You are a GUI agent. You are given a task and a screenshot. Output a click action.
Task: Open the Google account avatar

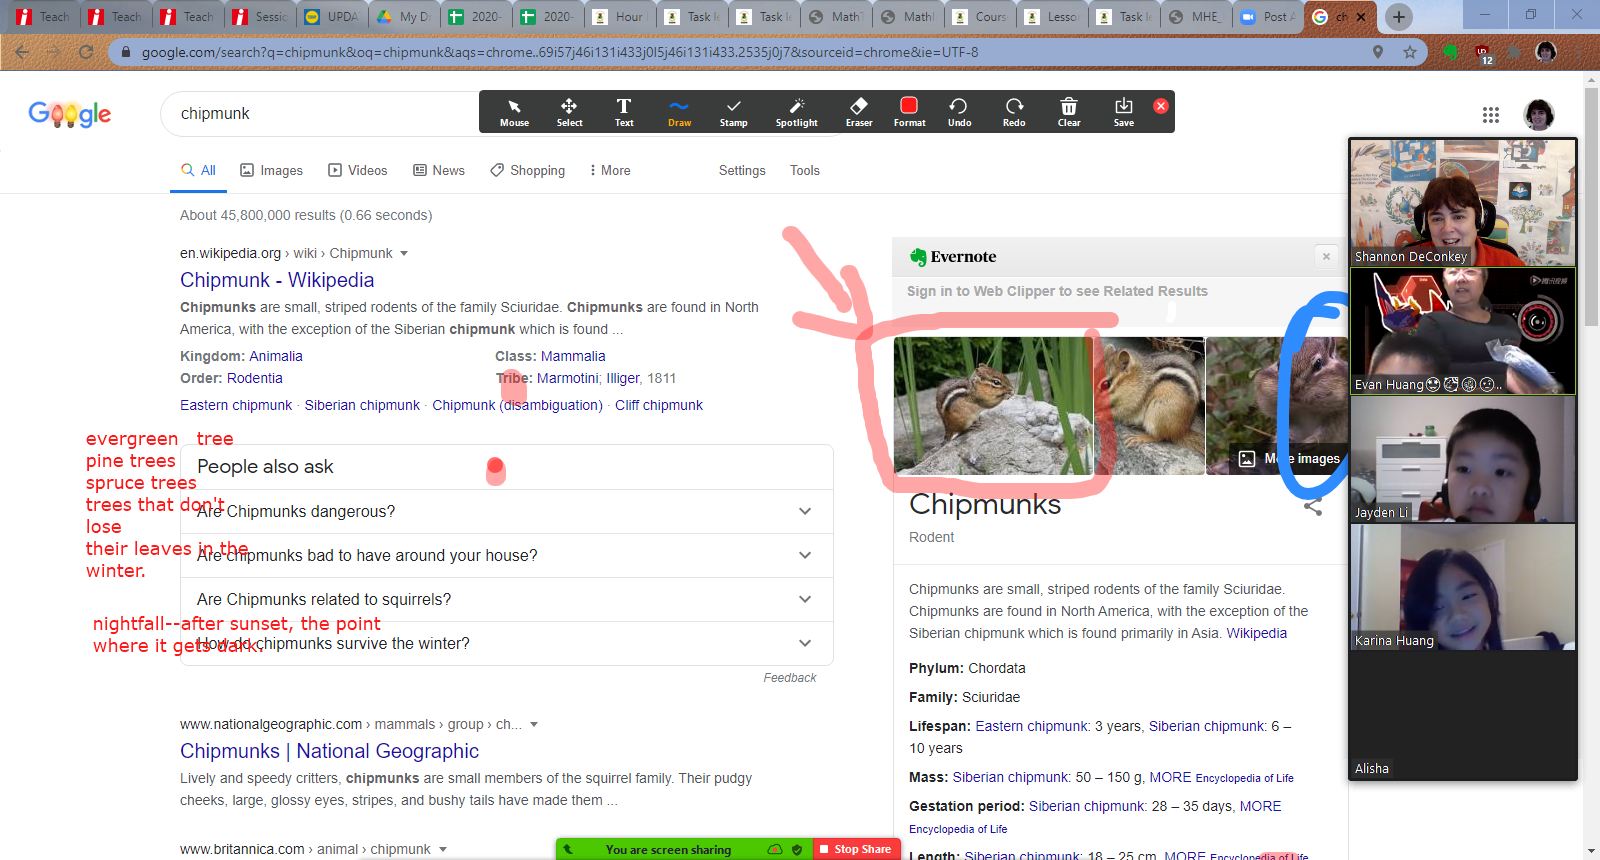click(1539, 115)
